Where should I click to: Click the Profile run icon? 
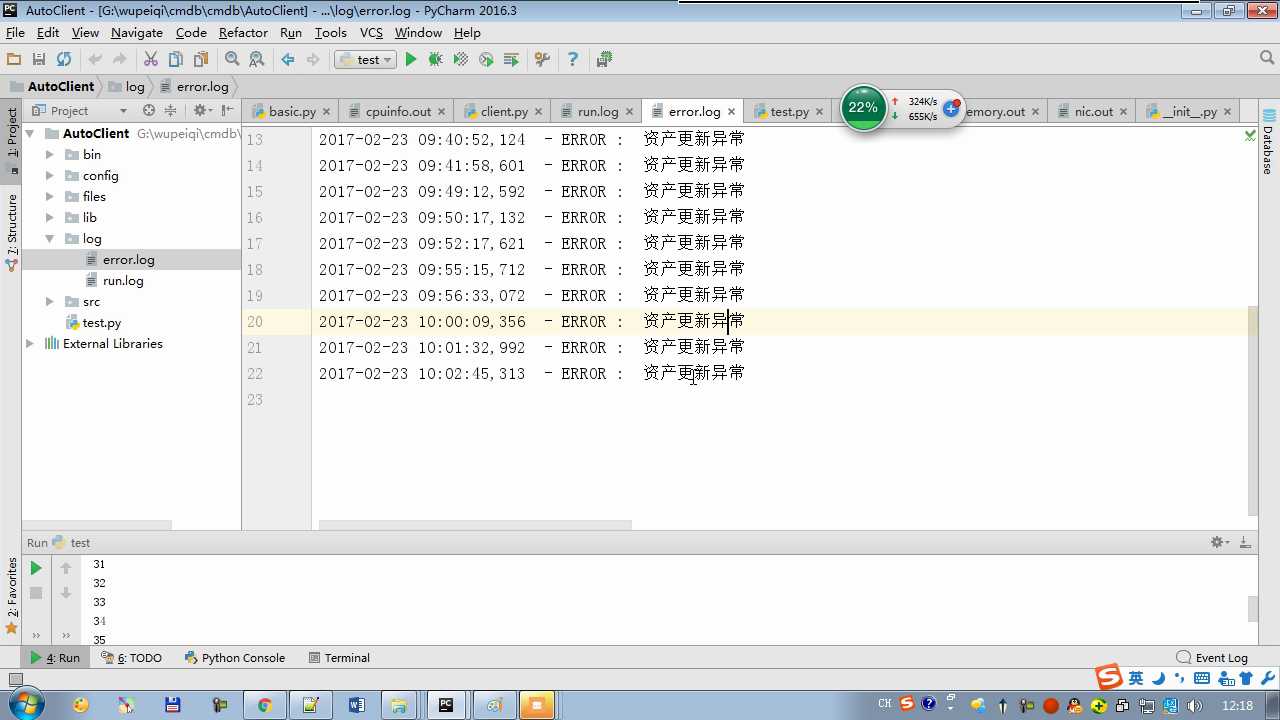pyautogui.click(x=486, y=60)
